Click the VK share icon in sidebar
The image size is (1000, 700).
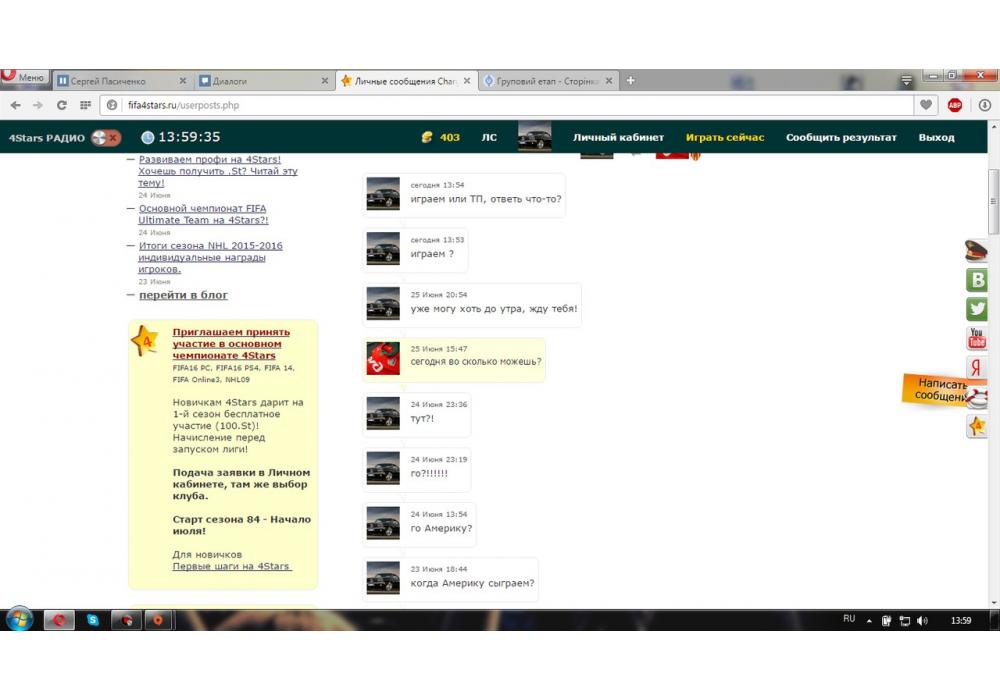pos(977,280)
